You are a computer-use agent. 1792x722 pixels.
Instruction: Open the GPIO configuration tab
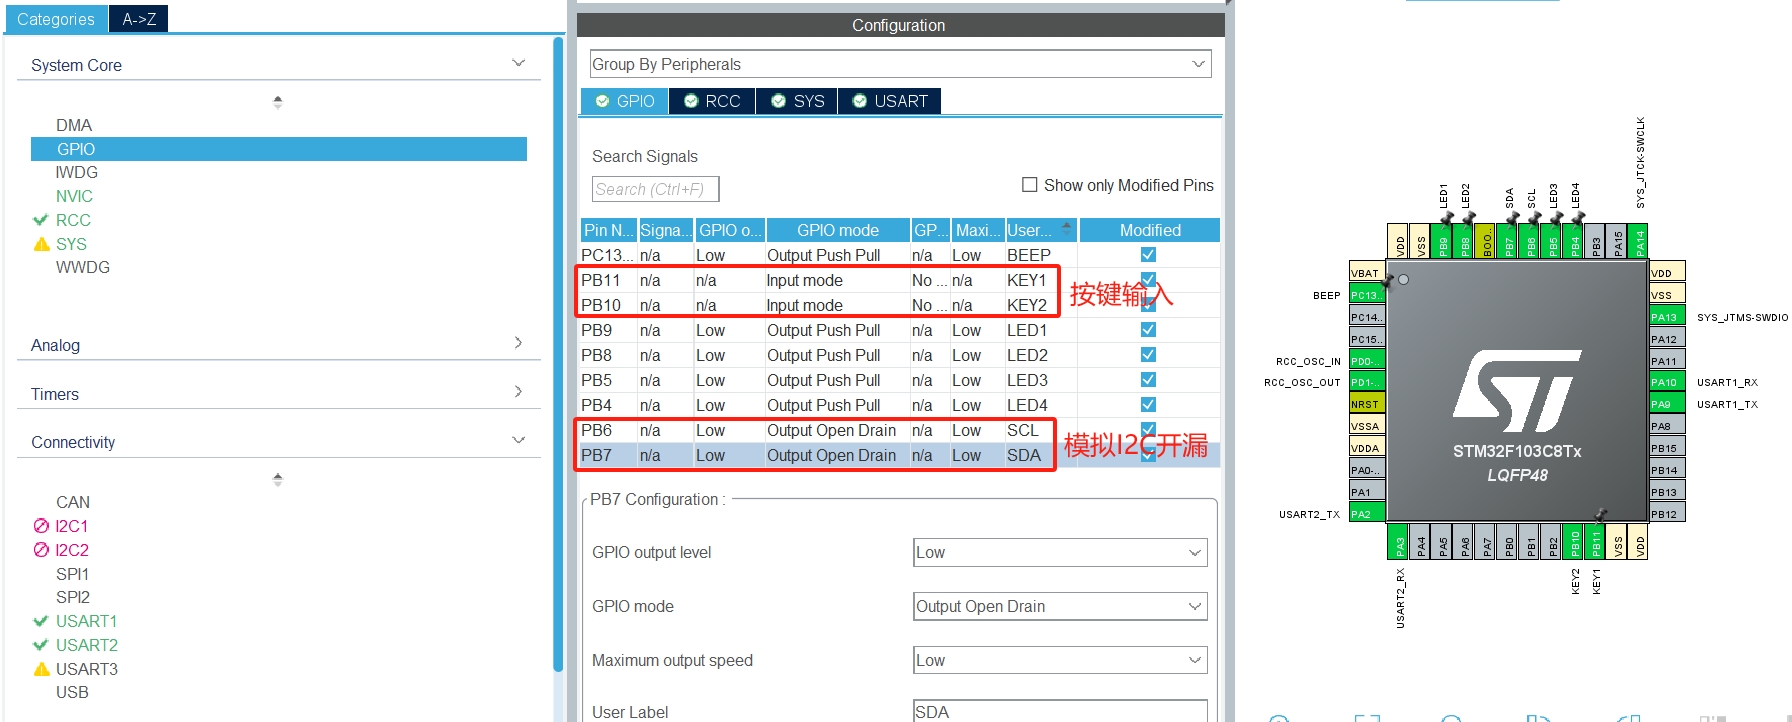coord(625,101)
